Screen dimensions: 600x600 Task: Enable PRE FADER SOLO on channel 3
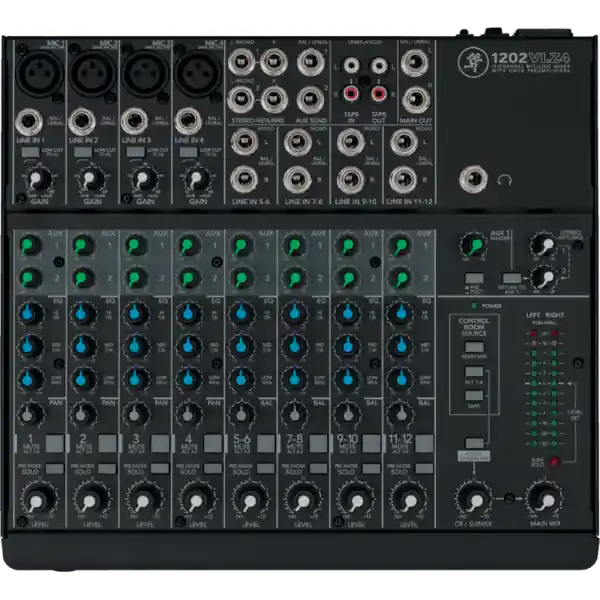(160, 469)
